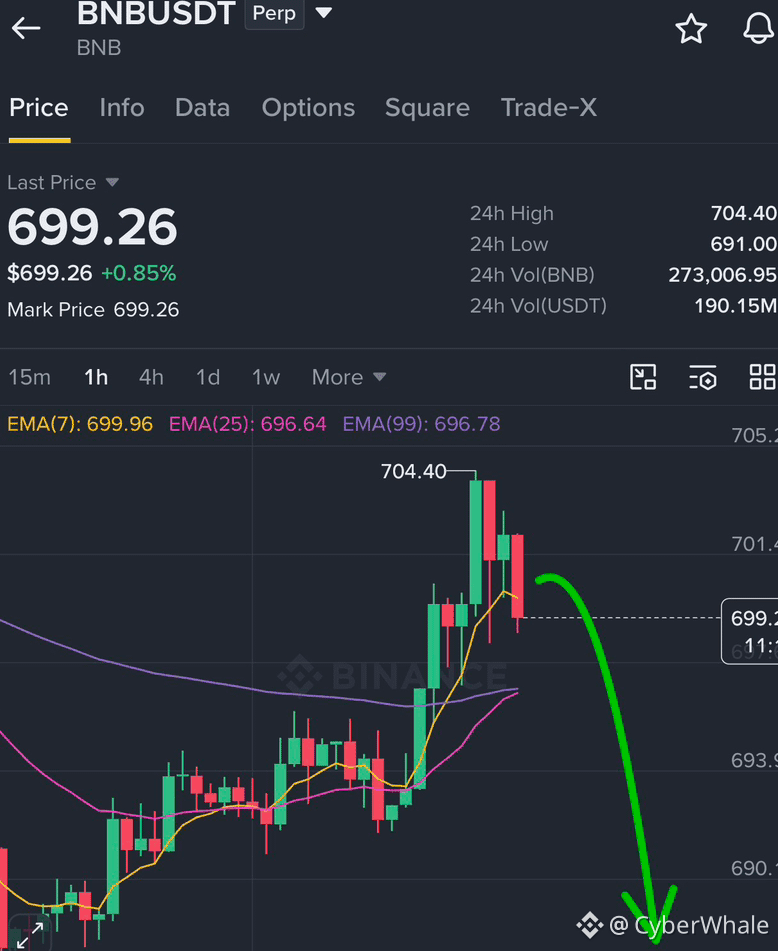The image size is (778, 951).
Task: Click the +0.85% change value
Action: [x=139, y=273]
